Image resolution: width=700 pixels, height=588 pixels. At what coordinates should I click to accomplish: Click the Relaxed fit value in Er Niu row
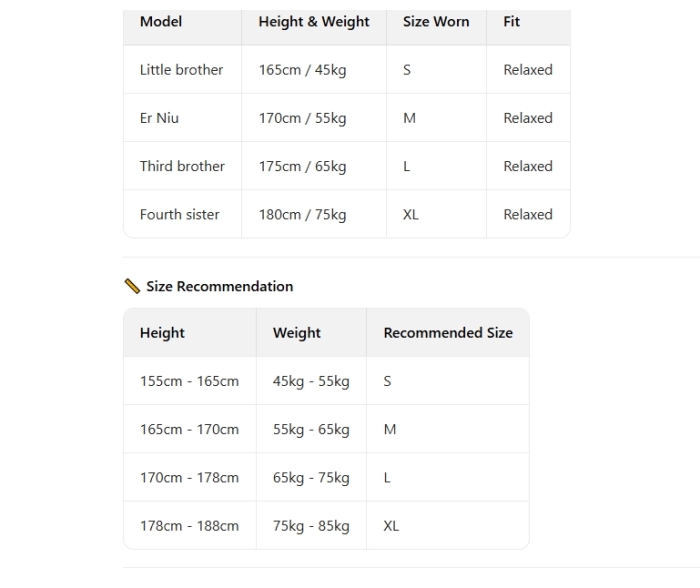point(528,118)
